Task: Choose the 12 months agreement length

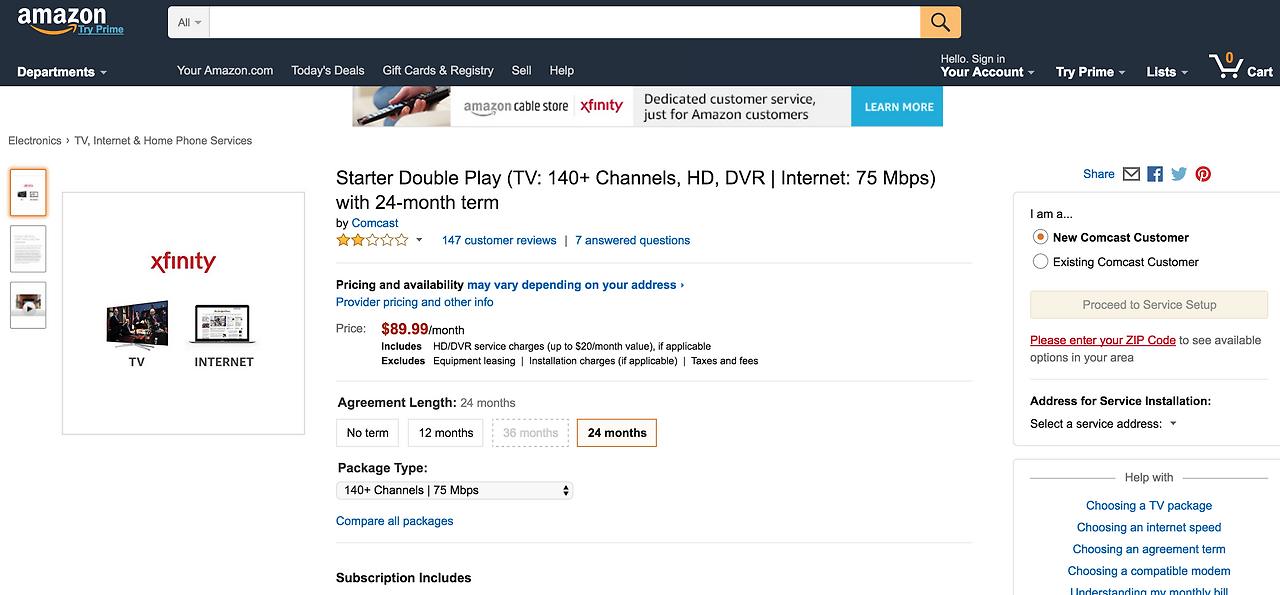Action: [446, 433]
